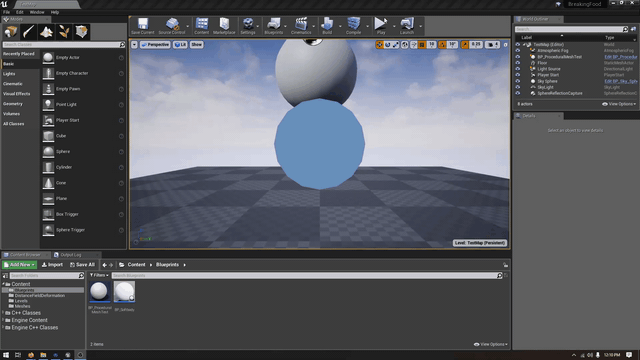Open the Edit menu
The width and height of the screenshot is (640, 360).
[x=20, y=12]
